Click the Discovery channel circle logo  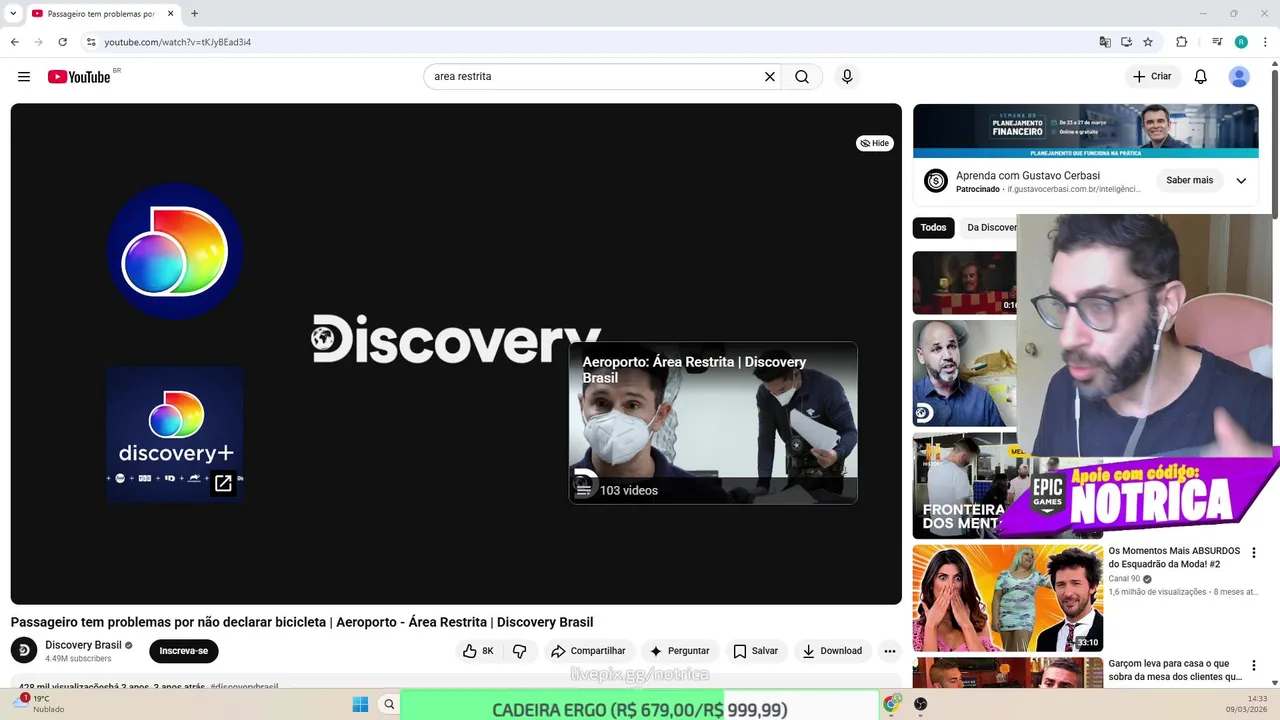click(175, 251)
